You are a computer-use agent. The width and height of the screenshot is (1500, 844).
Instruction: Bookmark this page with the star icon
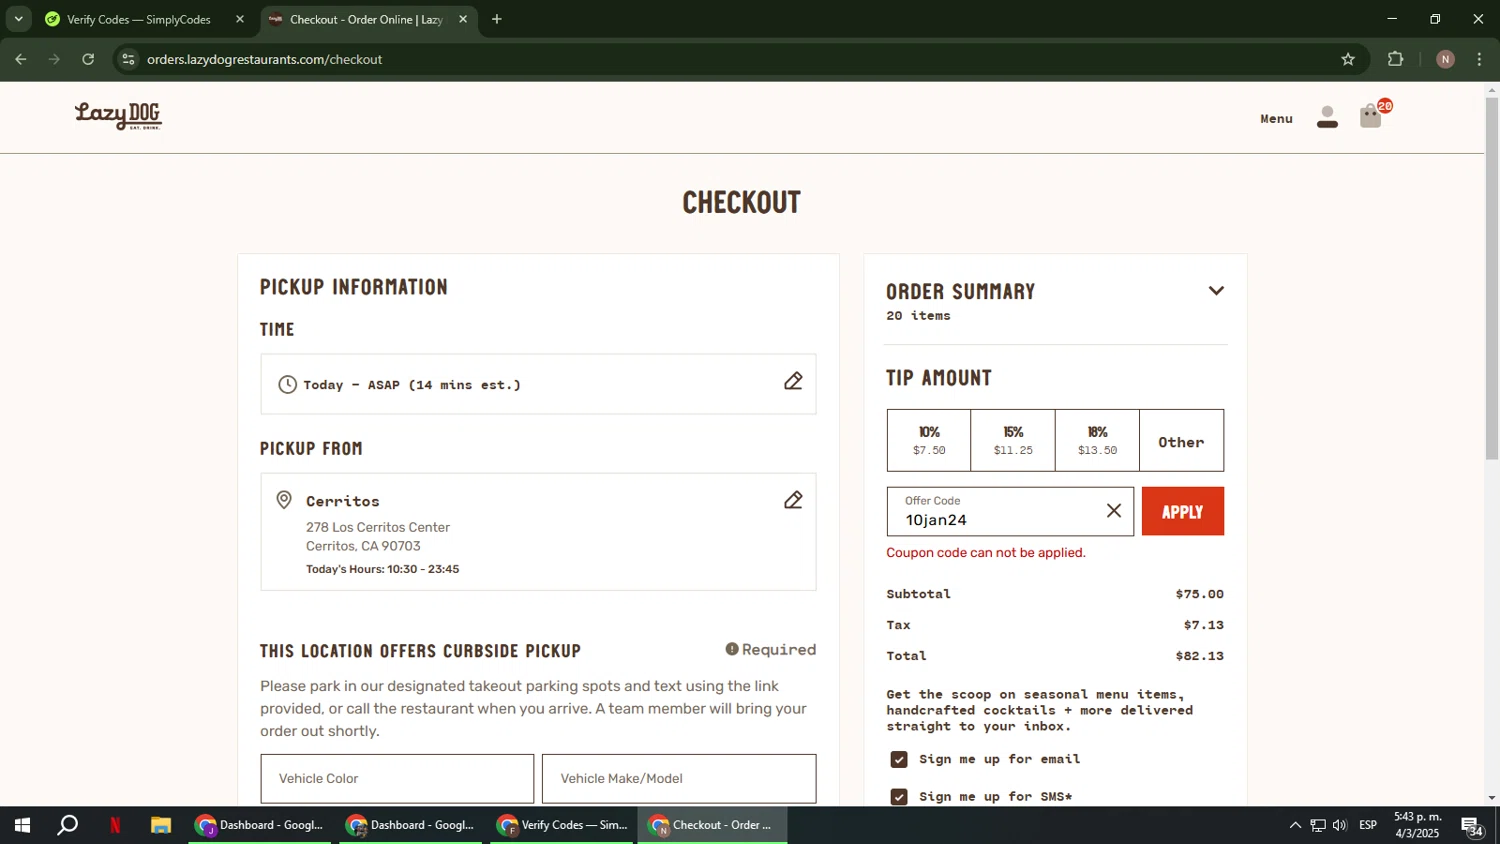(x=1348, y=59)
